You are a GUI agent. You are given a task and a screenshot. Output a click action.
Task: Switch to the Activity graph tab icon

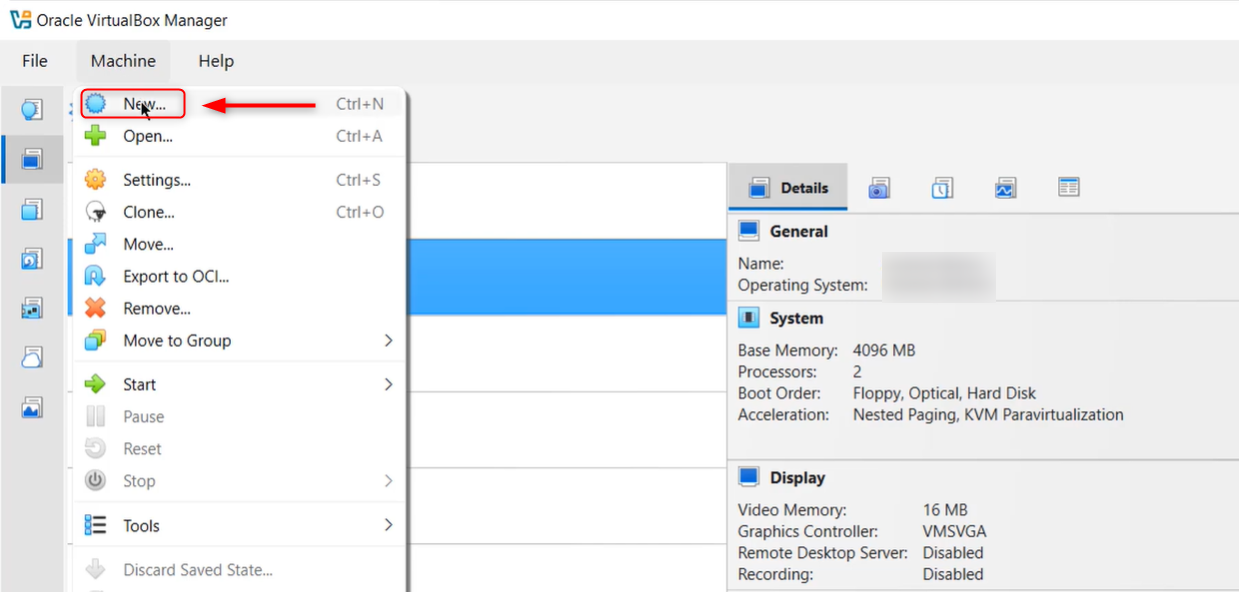pos(1006,188)
